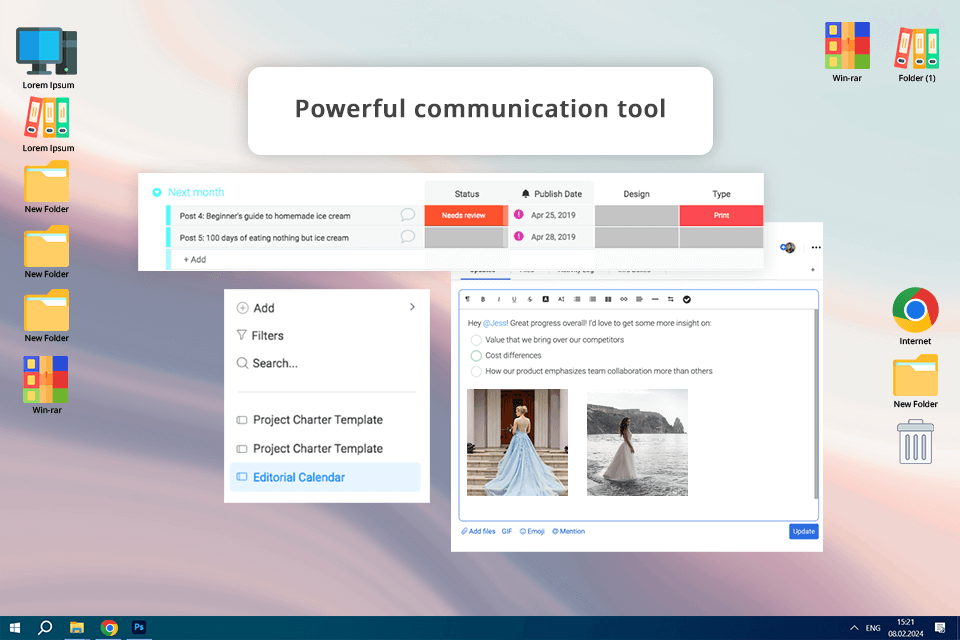Open the Internet Chrome desktop icon

click(915, 315)
